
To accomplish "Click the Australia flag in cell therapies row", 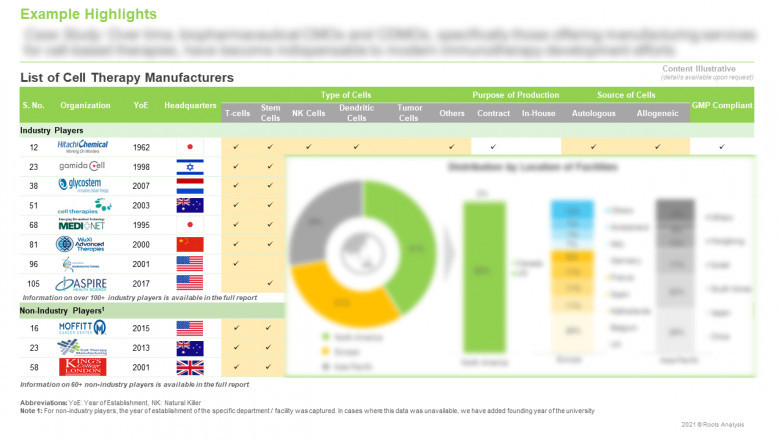I will 190,205.
